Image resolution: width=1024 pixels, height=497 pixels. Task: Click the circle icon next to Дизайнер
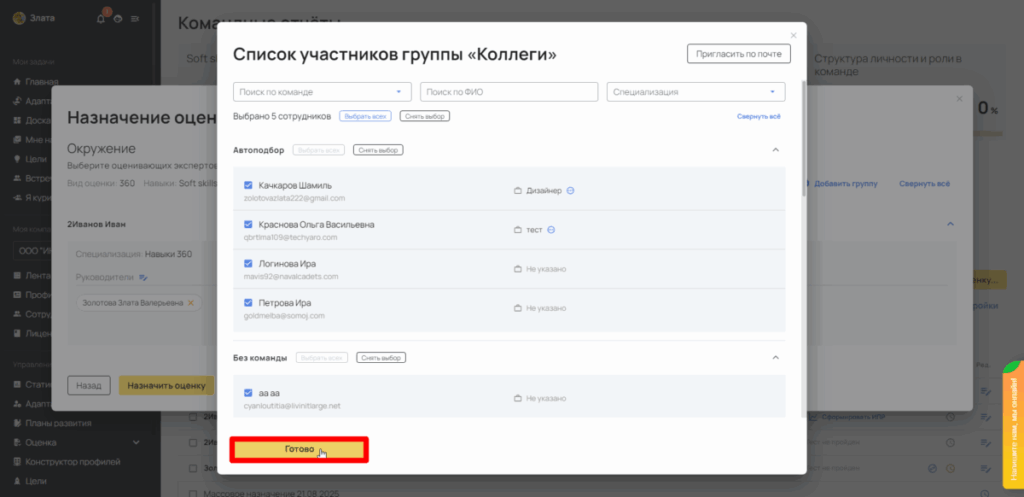click(x=570, y=191)
